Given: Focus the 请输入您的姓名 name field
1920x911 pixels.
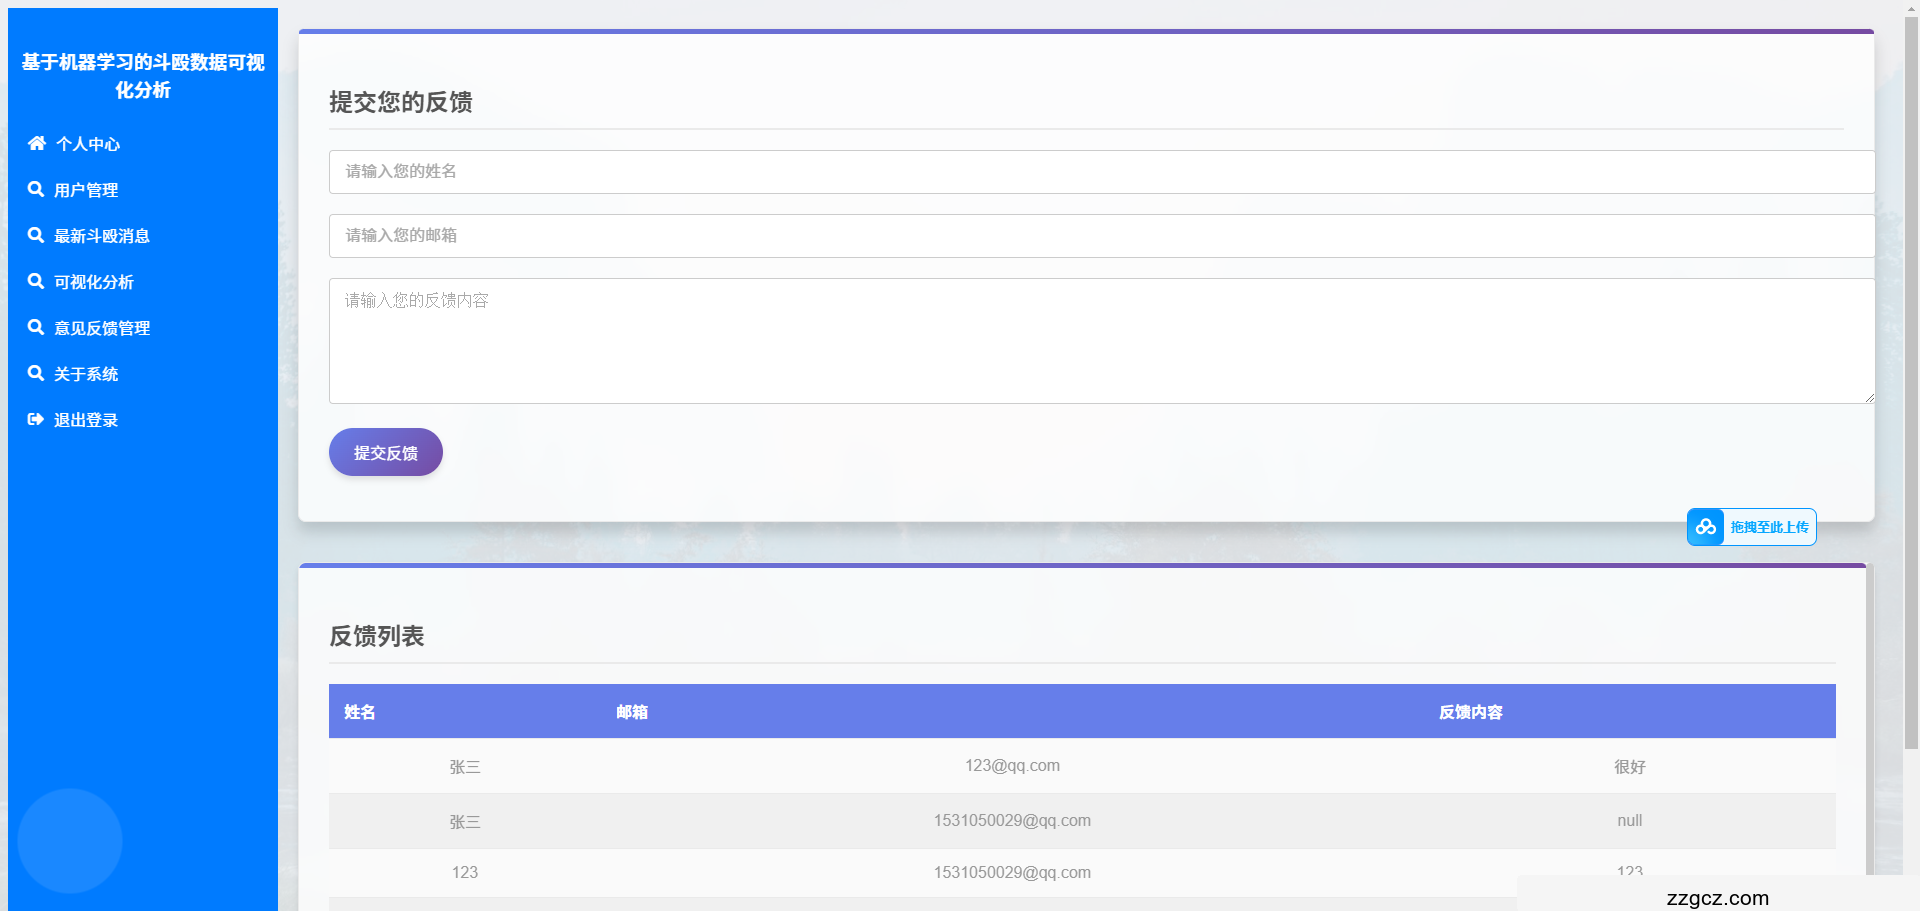Looking at the screenshot, I should [1100, 172].
